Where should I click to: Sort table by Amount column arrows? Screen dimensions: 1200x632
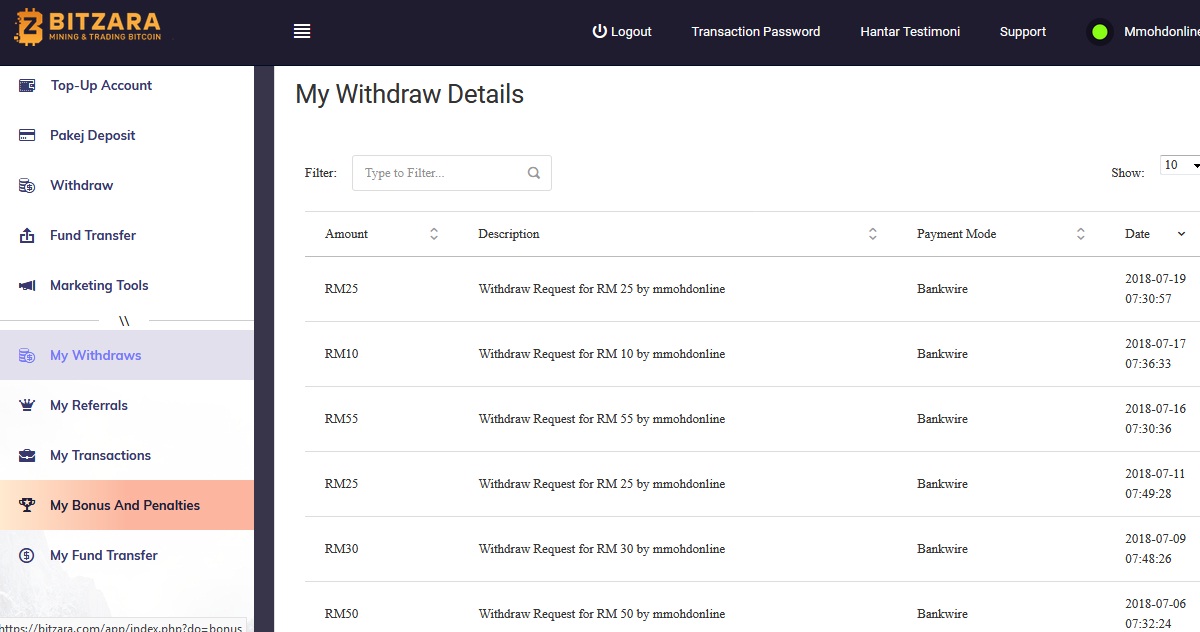[434, 234]
